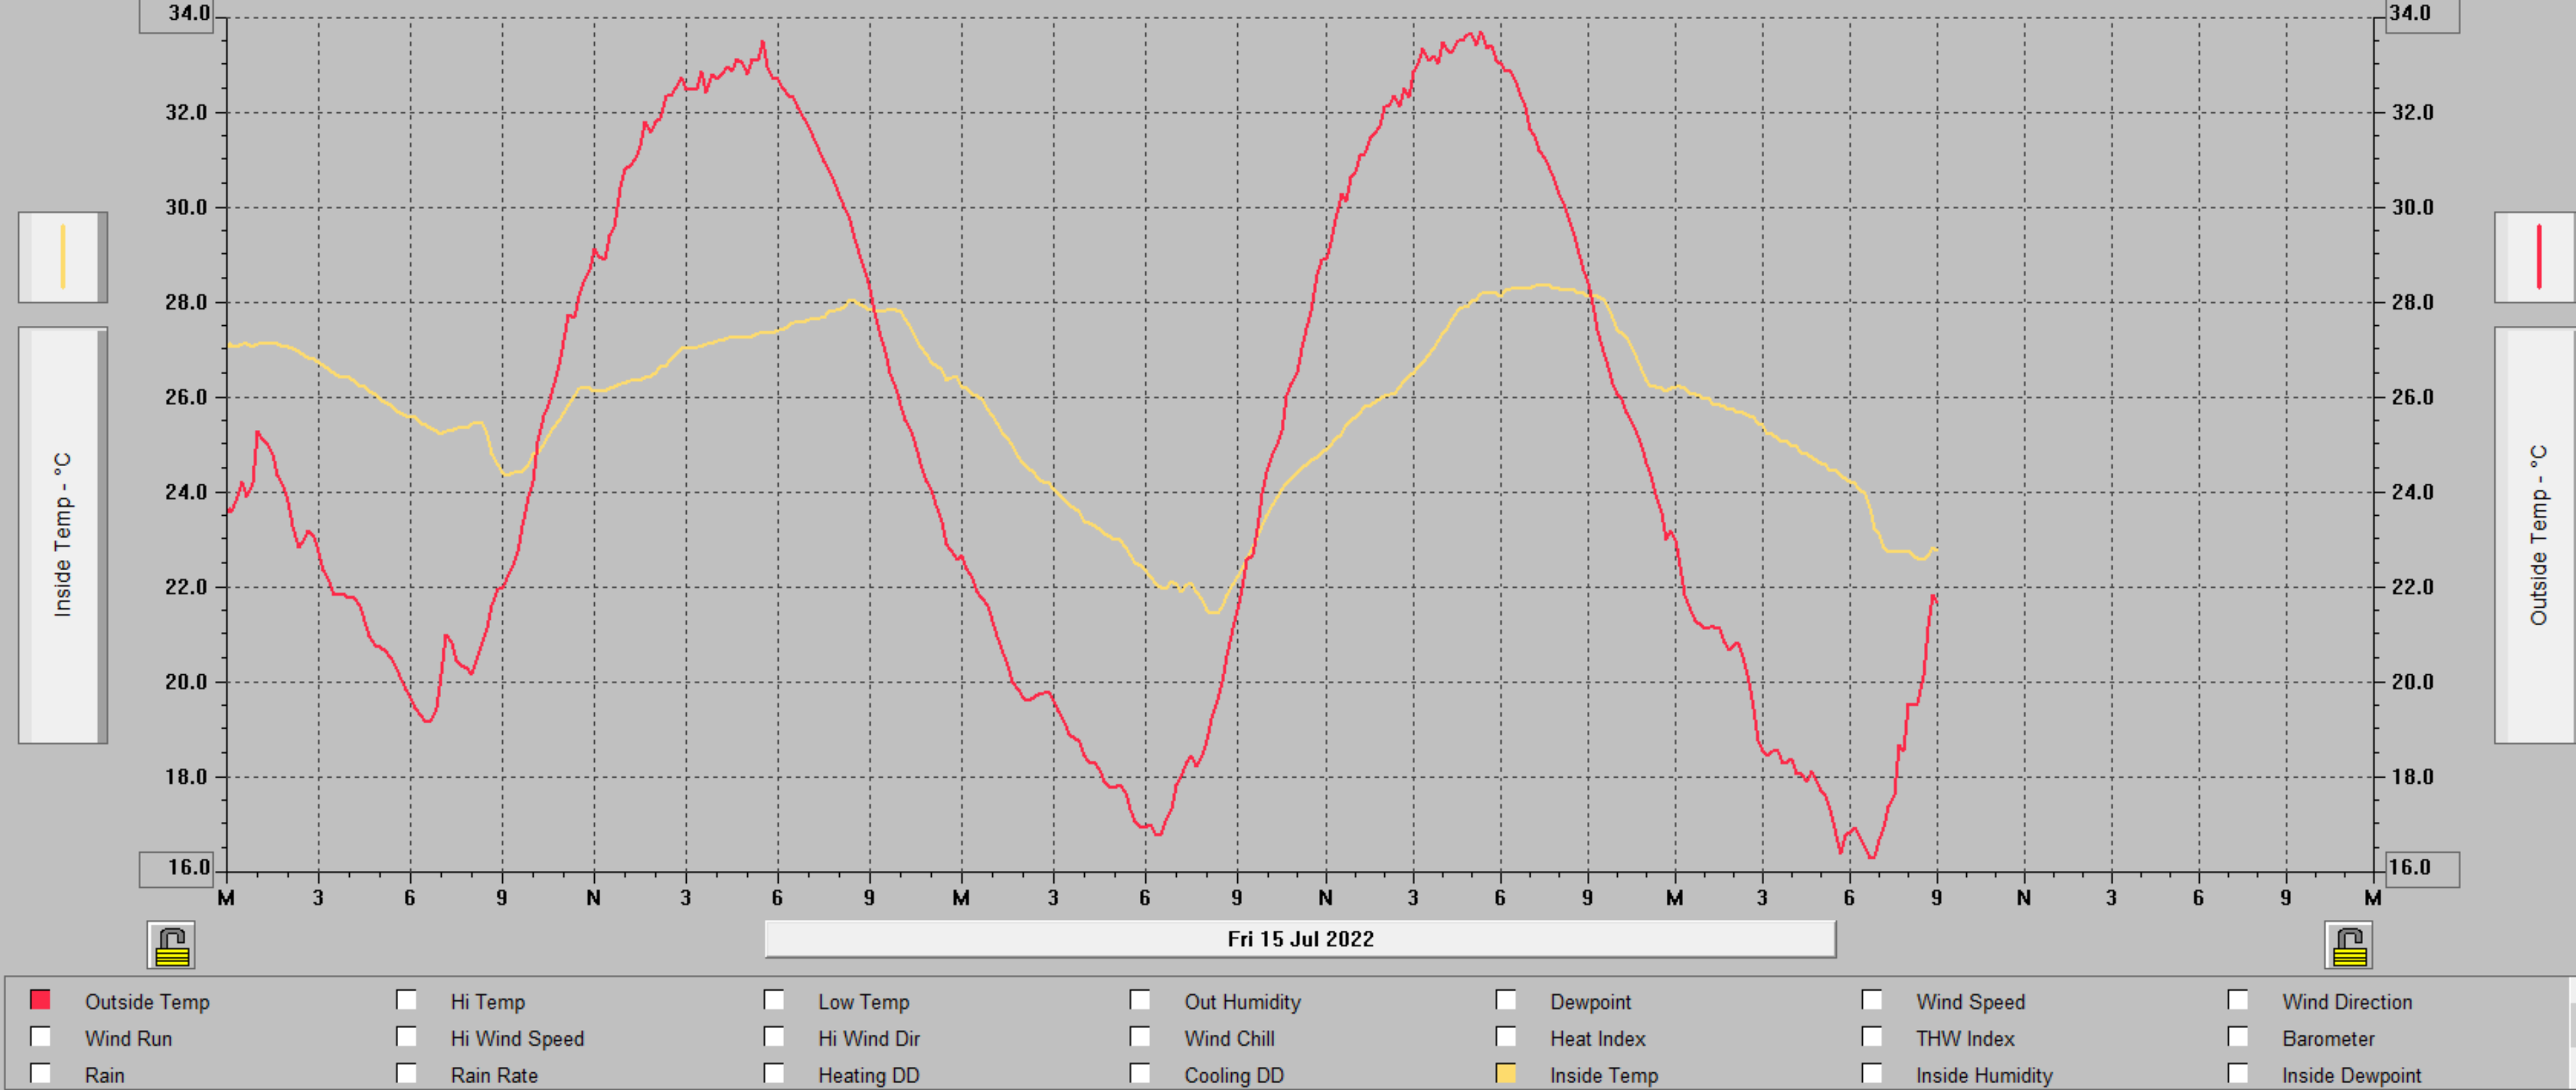
Task: Enable the Low Temp checkbox
Action: tap(774, 1000)
